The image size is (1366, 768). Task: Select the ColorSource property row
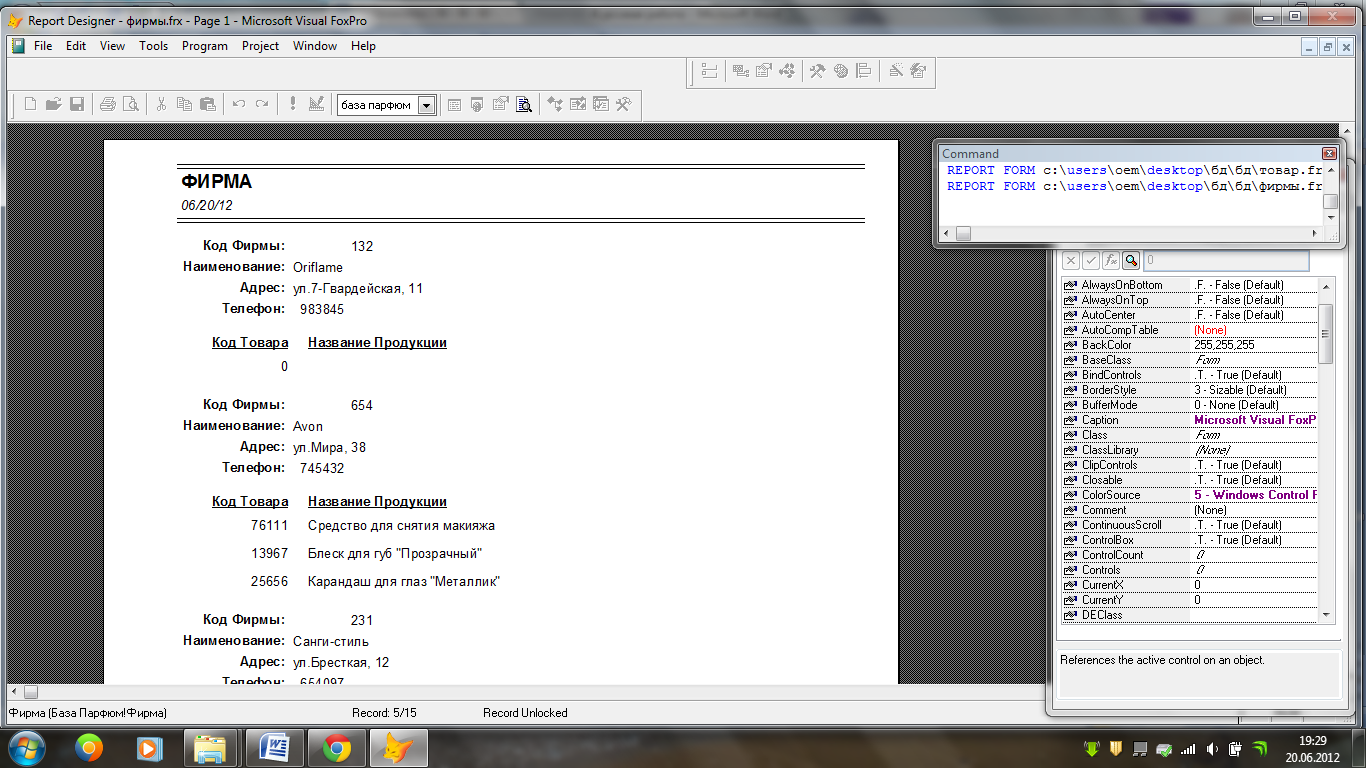pos(1190,495)
